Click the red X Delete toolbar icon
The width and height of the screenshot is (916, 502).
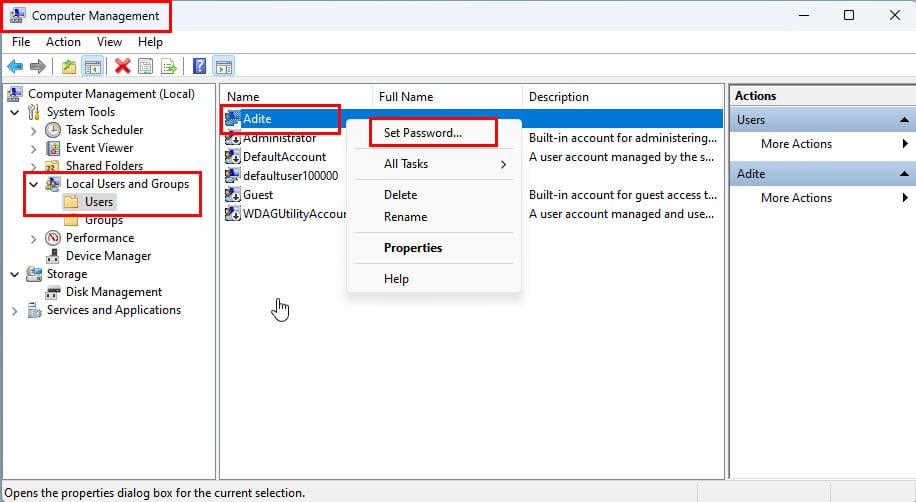click(122, 66)
